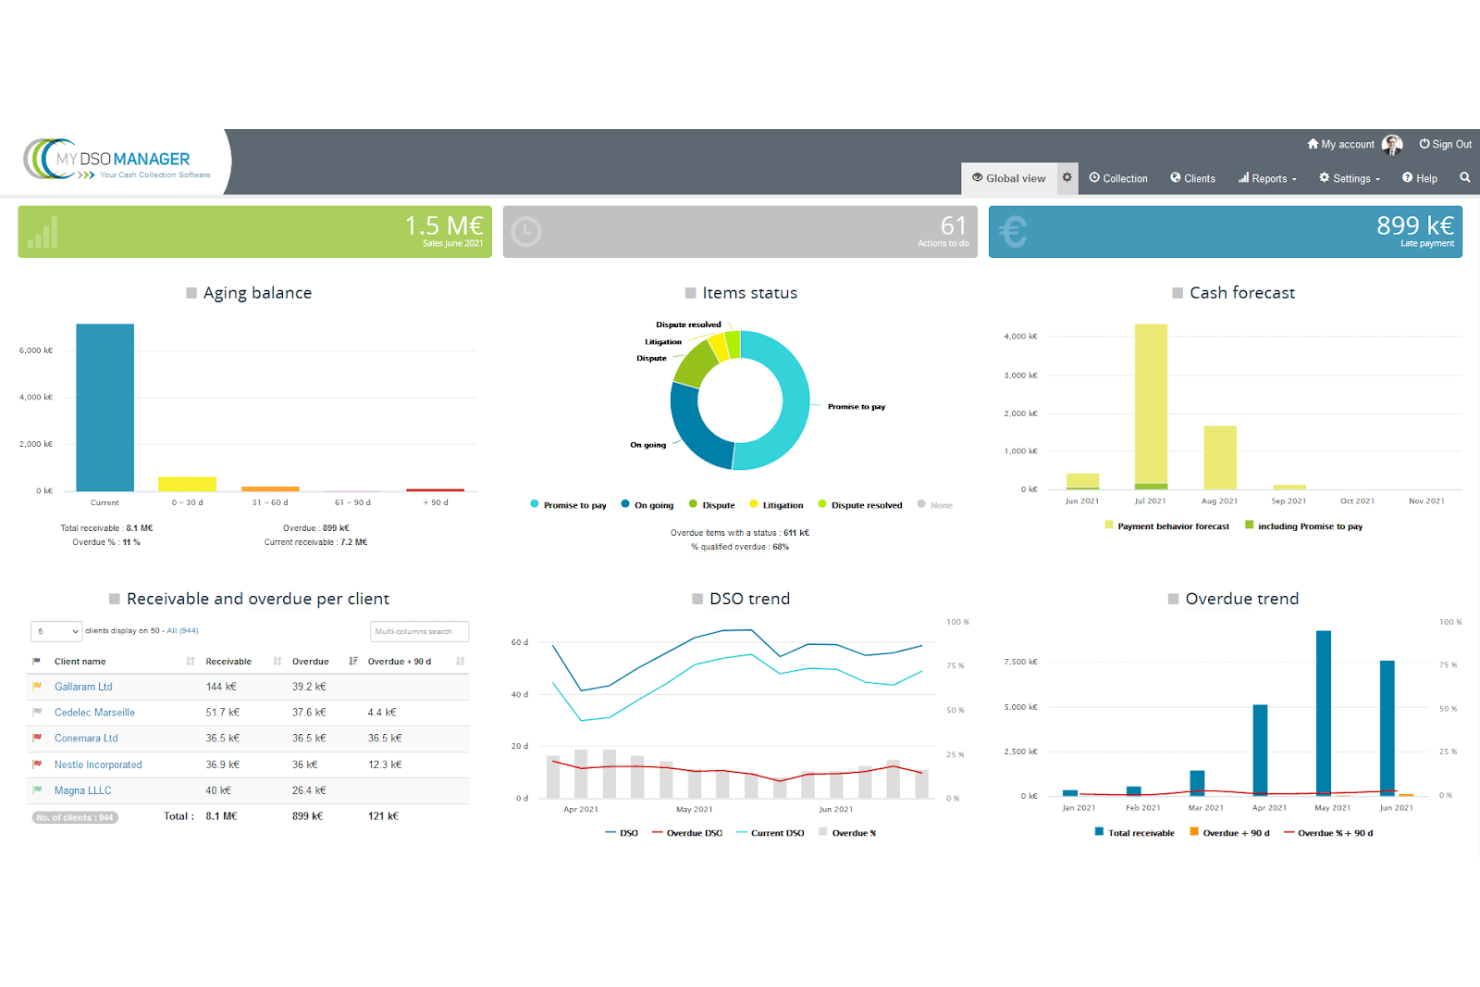Click Sign Out

tap(1446, 144)
